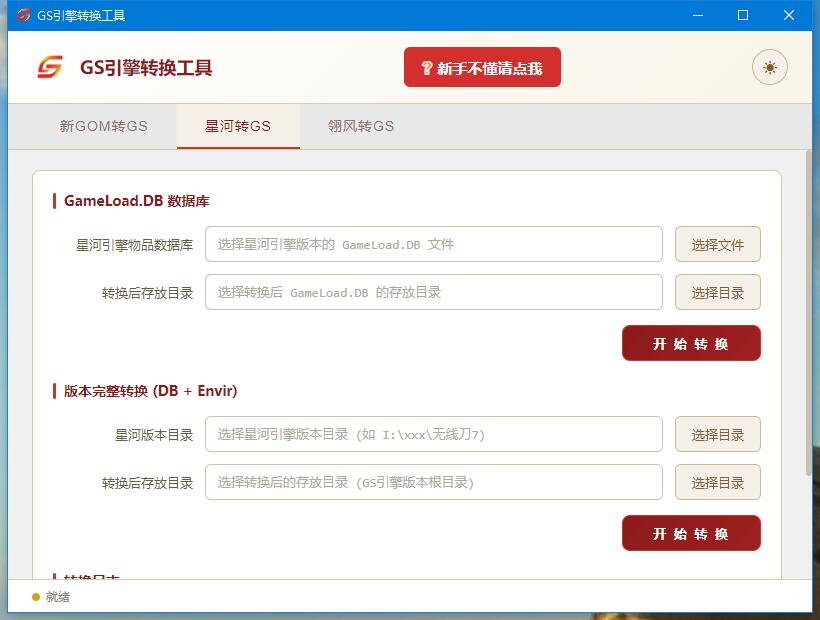This screenshot has height=620, width=820.
Task: Select the 星河转GS tab
Action: (238, 126)
